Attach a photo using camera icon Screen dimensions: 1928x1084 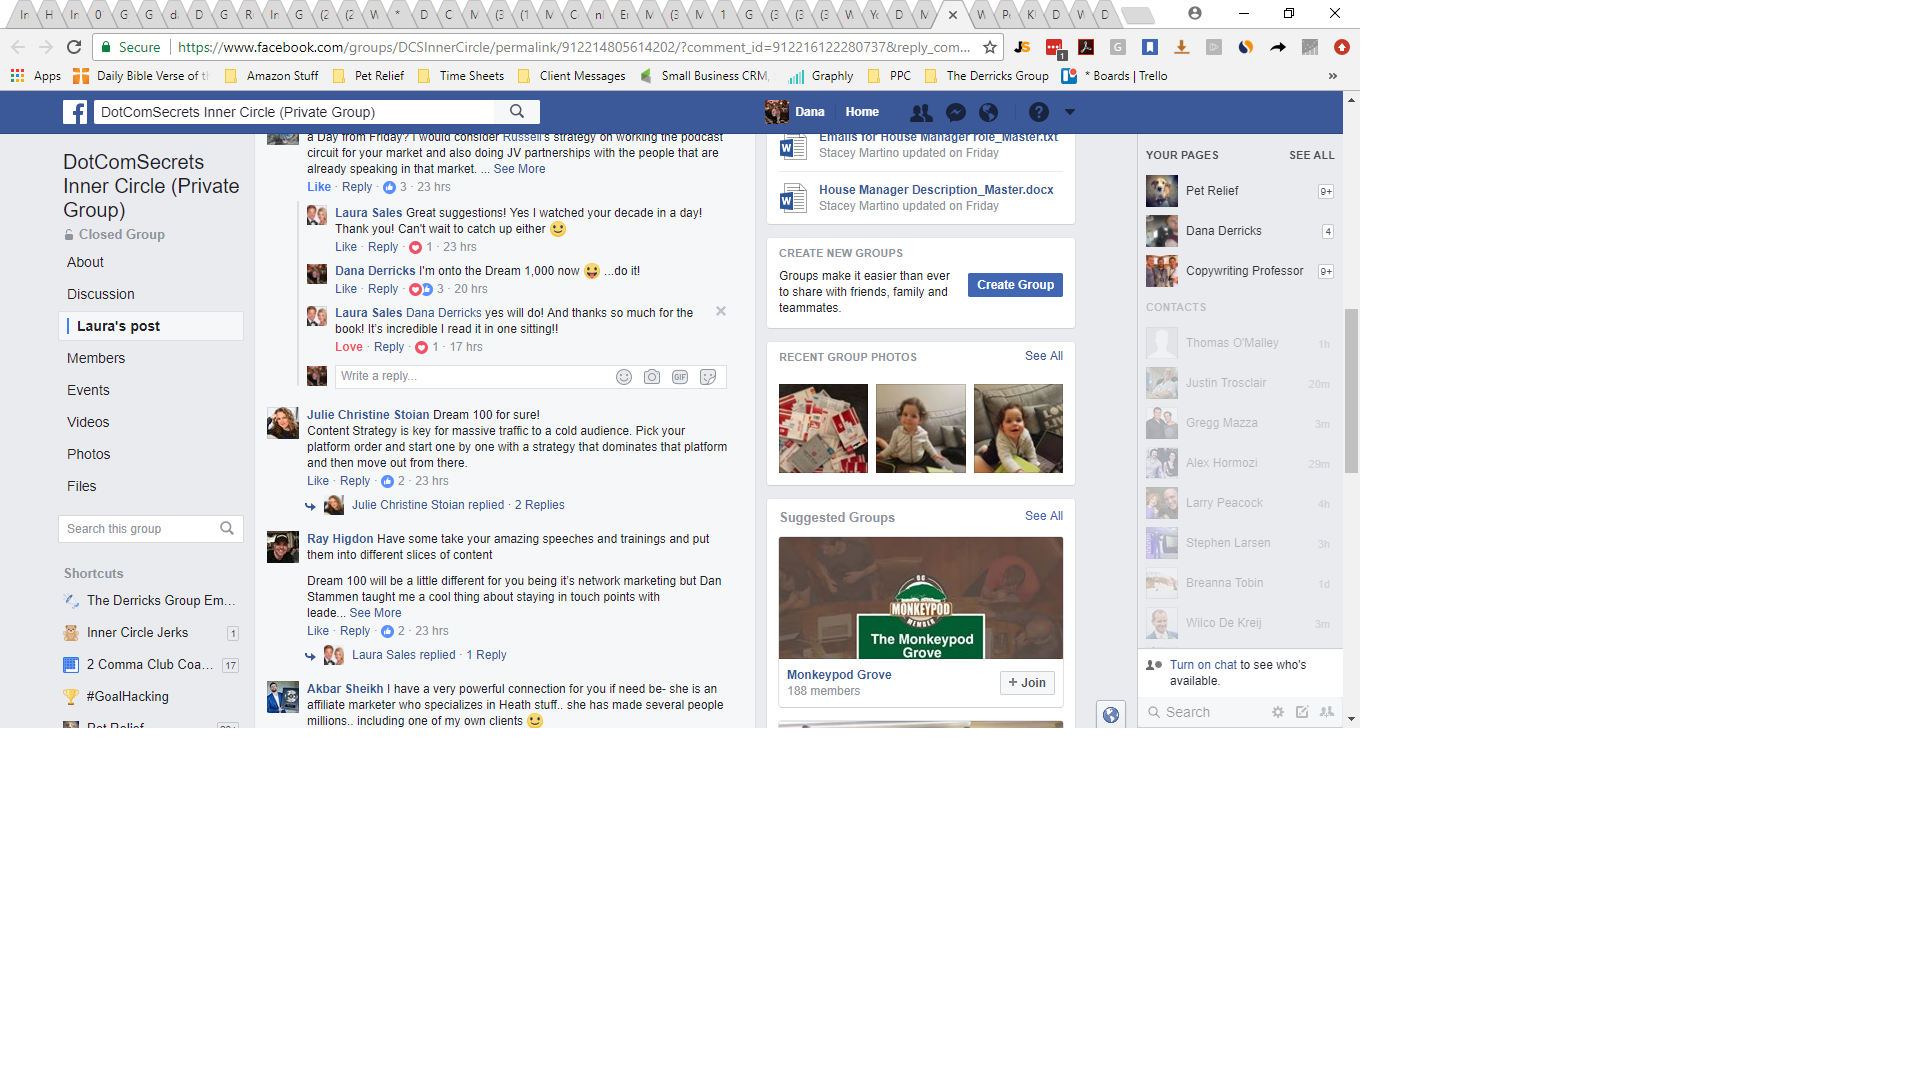[652, 377]
